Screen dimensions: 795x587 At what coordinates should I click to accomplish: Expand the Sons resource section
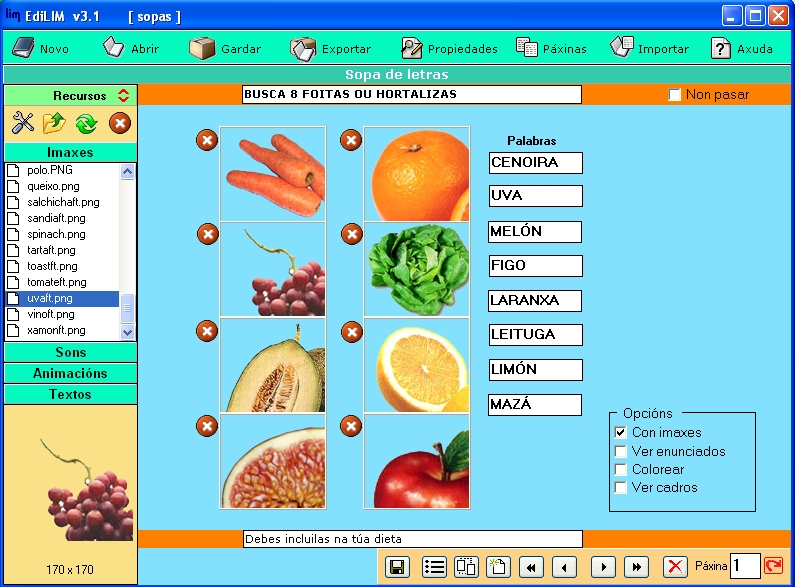coord(70,352)
